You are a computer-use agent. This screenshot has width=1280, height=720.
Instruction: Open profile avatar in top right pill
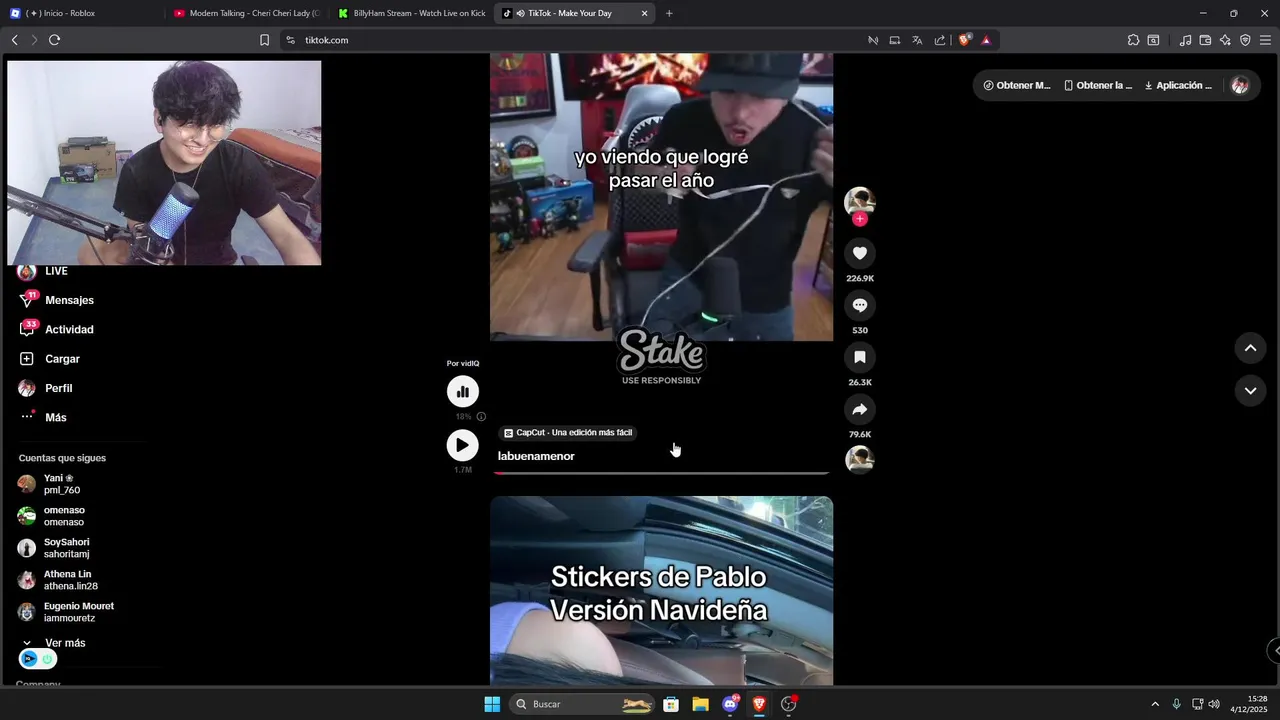(x=1240, y=85)
